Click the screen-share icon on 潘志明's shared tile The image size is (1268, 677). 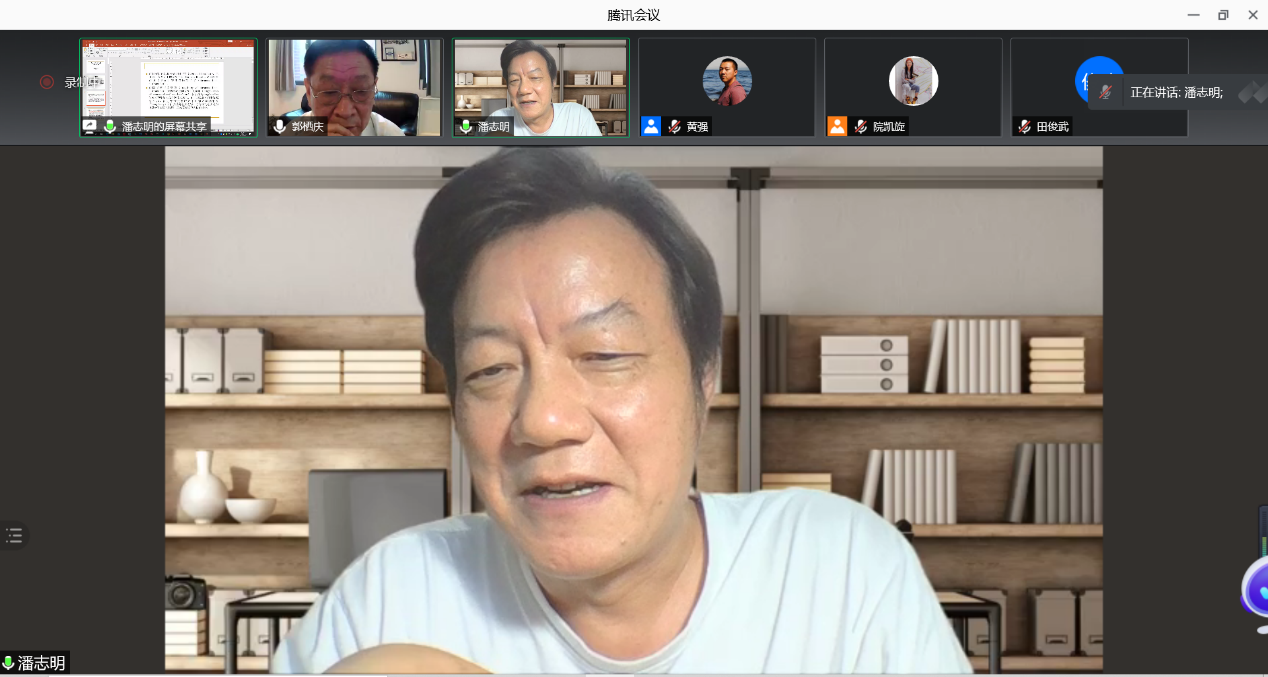click(x=90, y=127)
